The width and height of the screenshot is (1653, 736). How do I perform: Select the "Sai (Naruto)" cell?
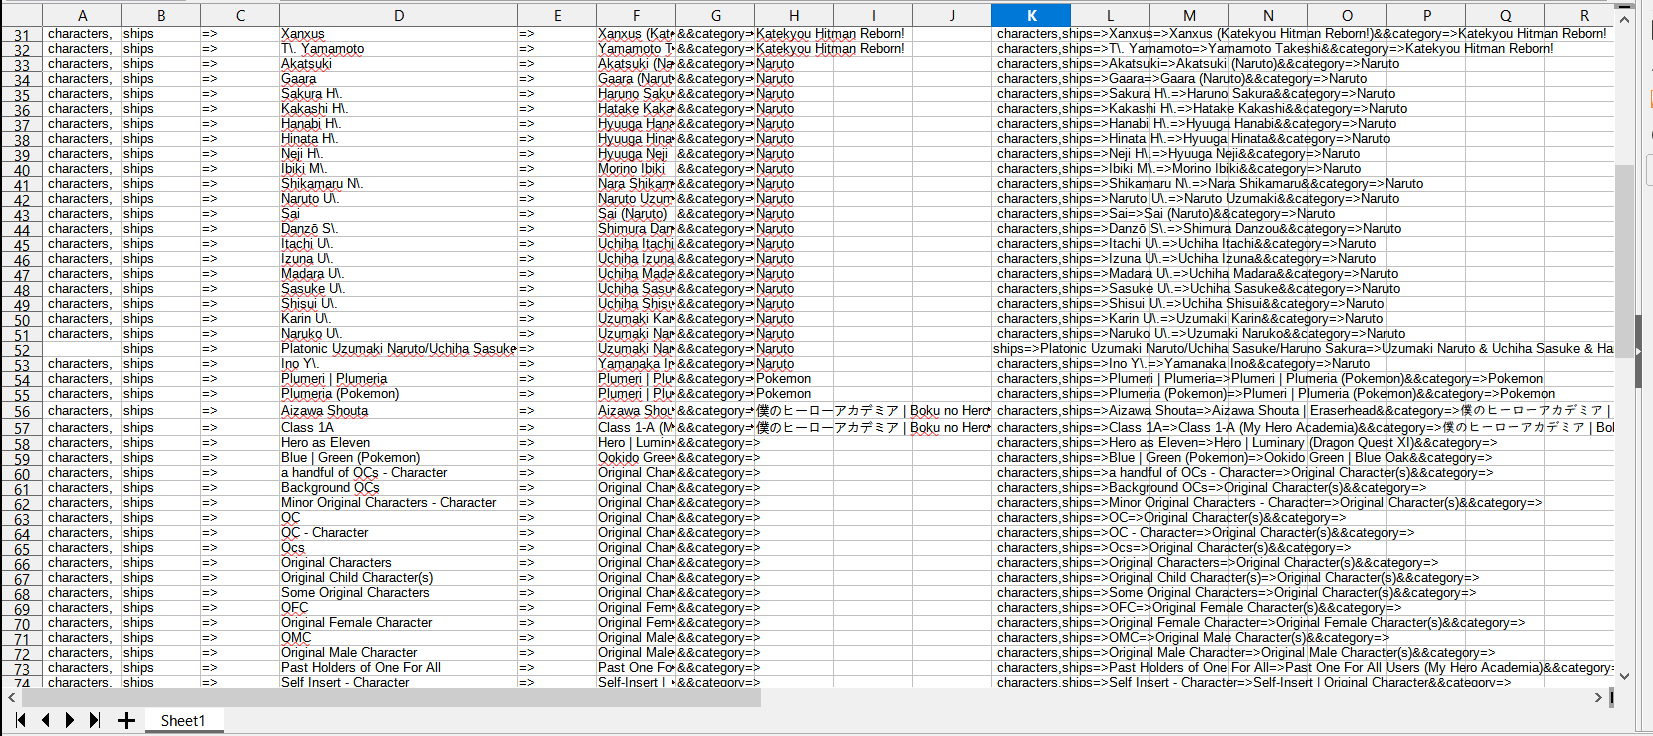pos(636,214)
